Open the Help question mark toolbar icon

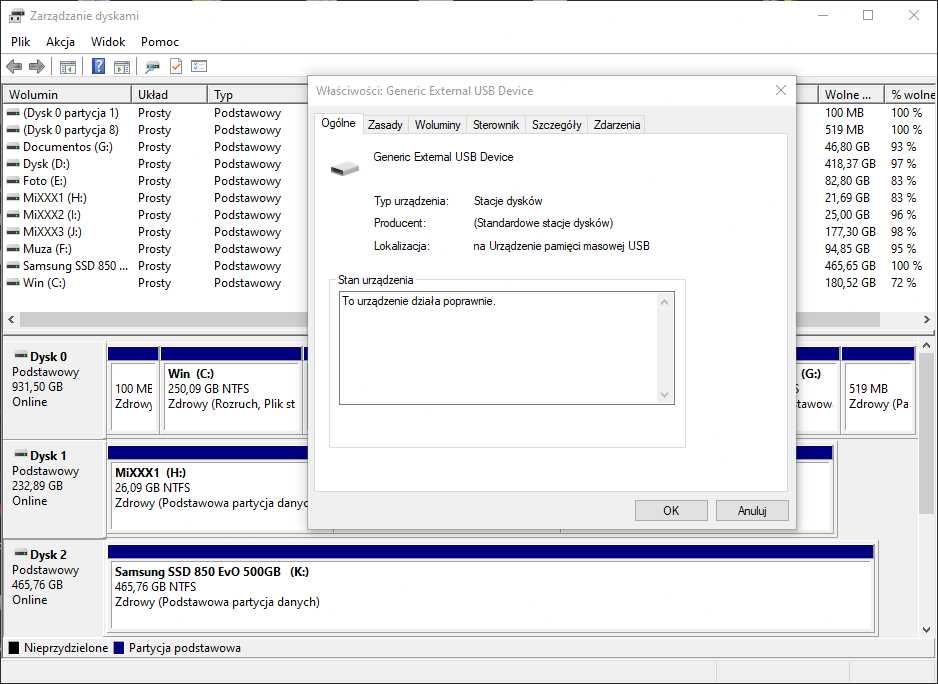pos(98,66)
